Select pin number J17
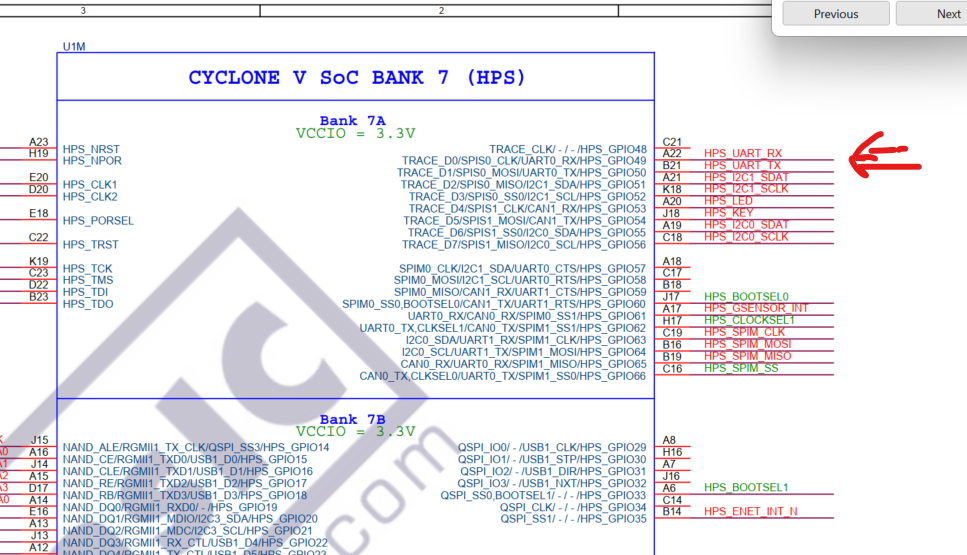Image resolution: width=967 pixels, height=555 pixels. (671, 297)
